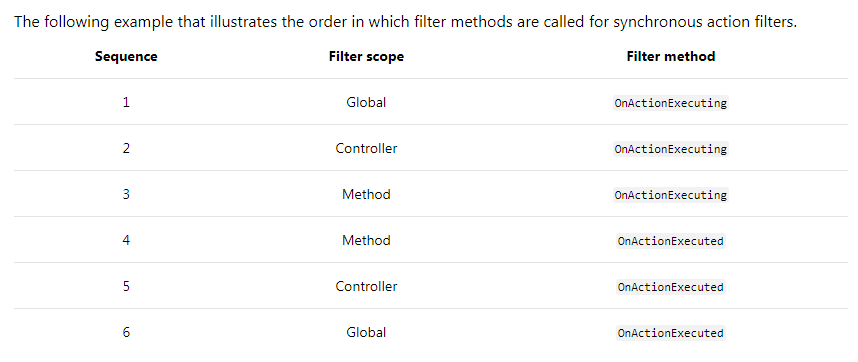858x362 pixels.
Task: Click OnActionExecuted in the sequence 4 row
Action: point(671,241)
